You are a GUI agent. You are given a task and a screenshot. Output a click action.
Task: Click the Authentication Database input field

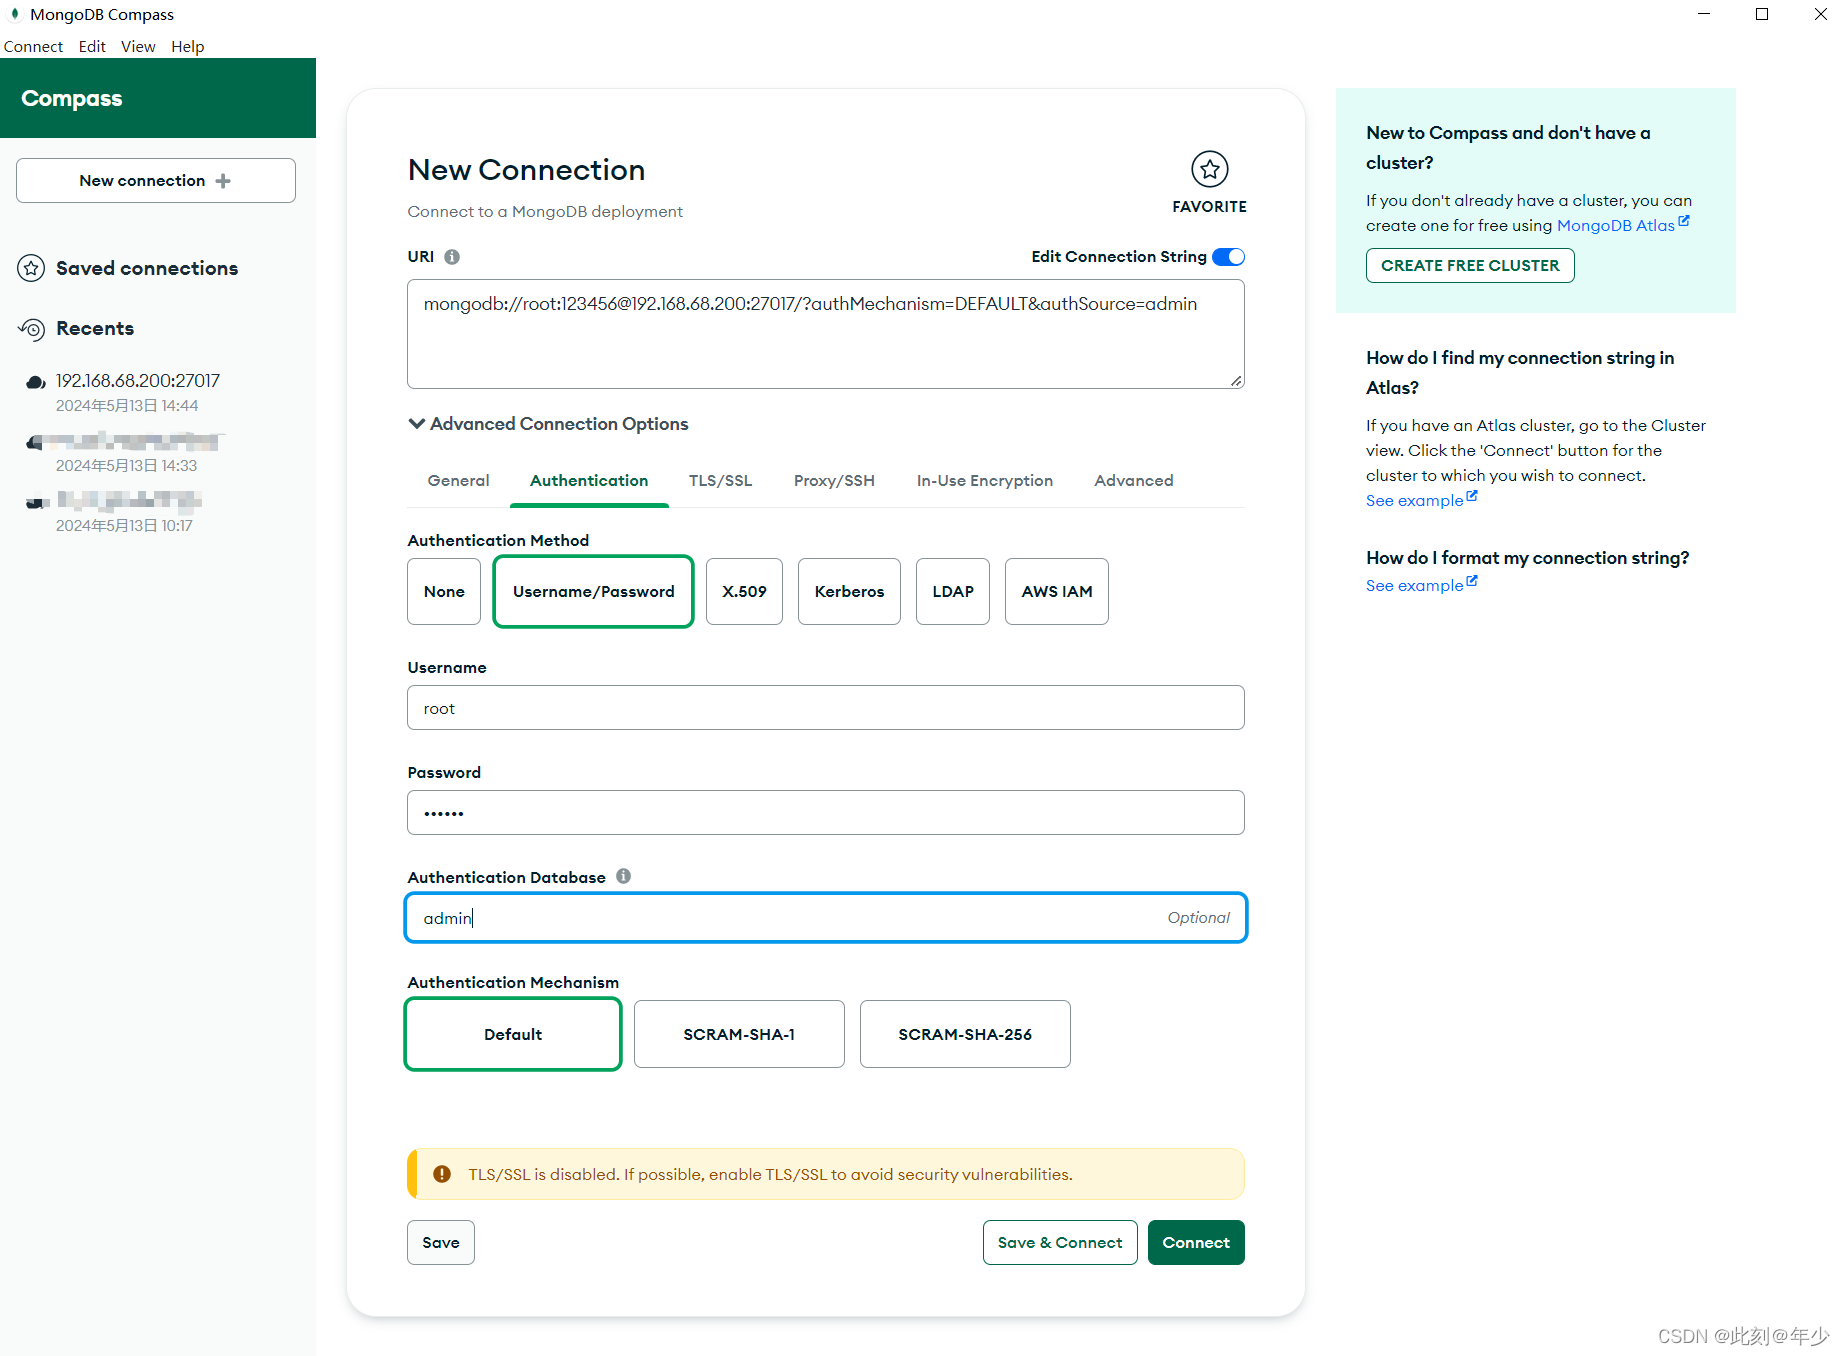pyautogui.click(x=826, y=918)
